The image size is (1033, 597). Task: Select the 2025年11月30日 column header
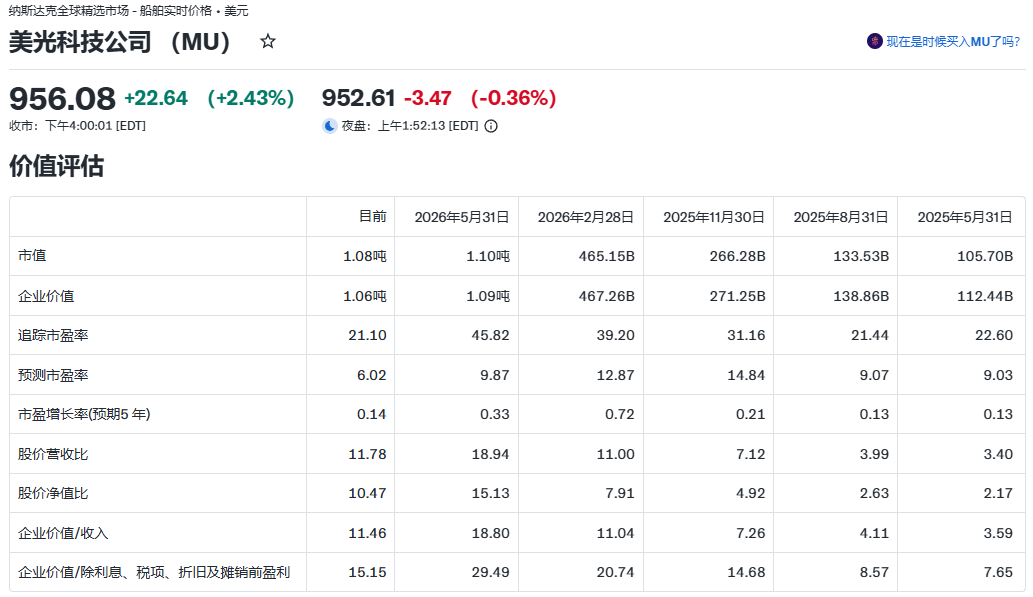714,217
